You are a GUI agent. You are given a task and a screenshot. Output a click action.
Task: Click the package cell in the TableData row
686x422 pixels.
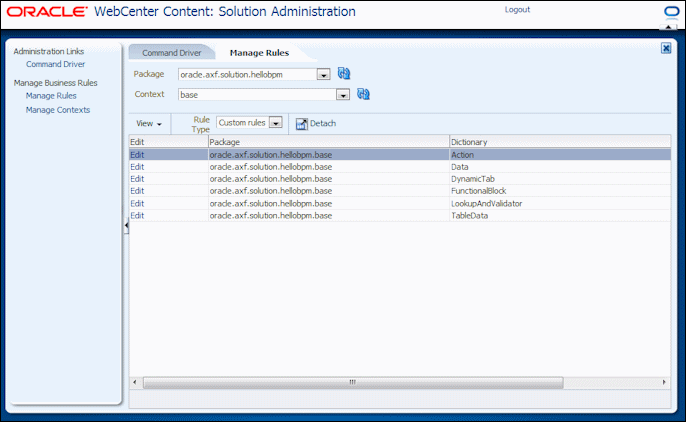coord(329,216)
